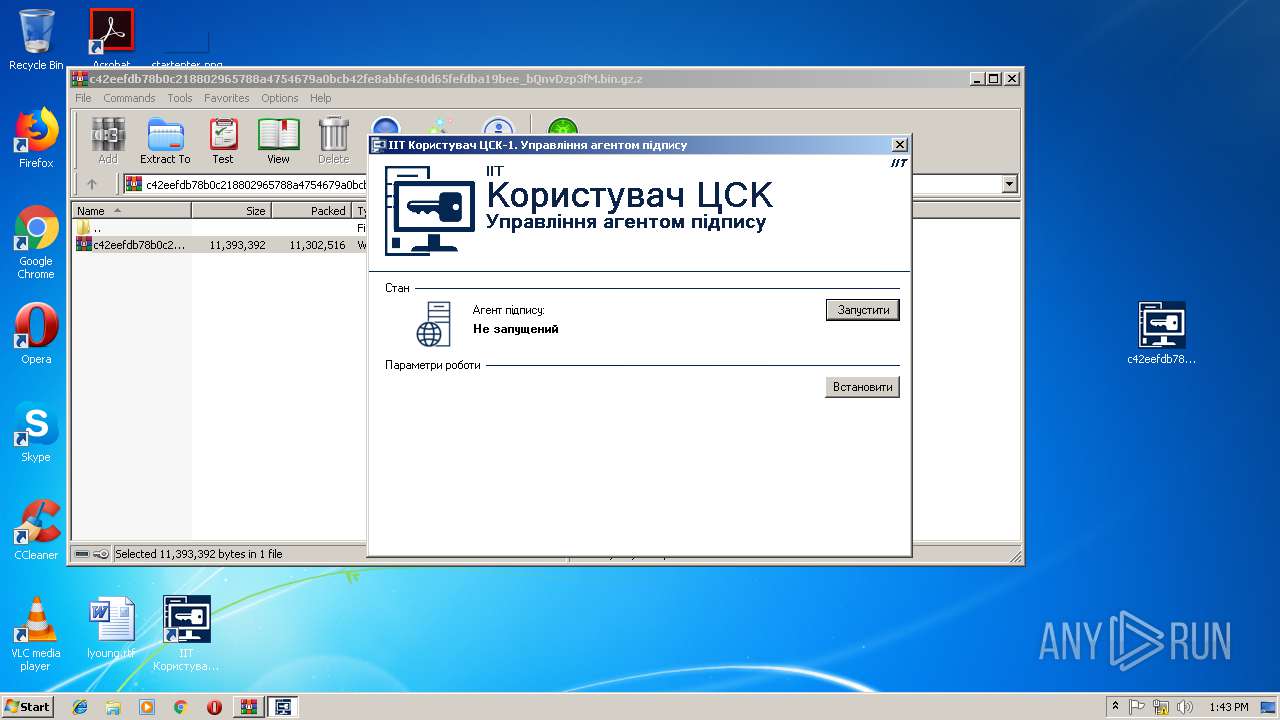Open the Opera desktop shortcut

point(36,333)
